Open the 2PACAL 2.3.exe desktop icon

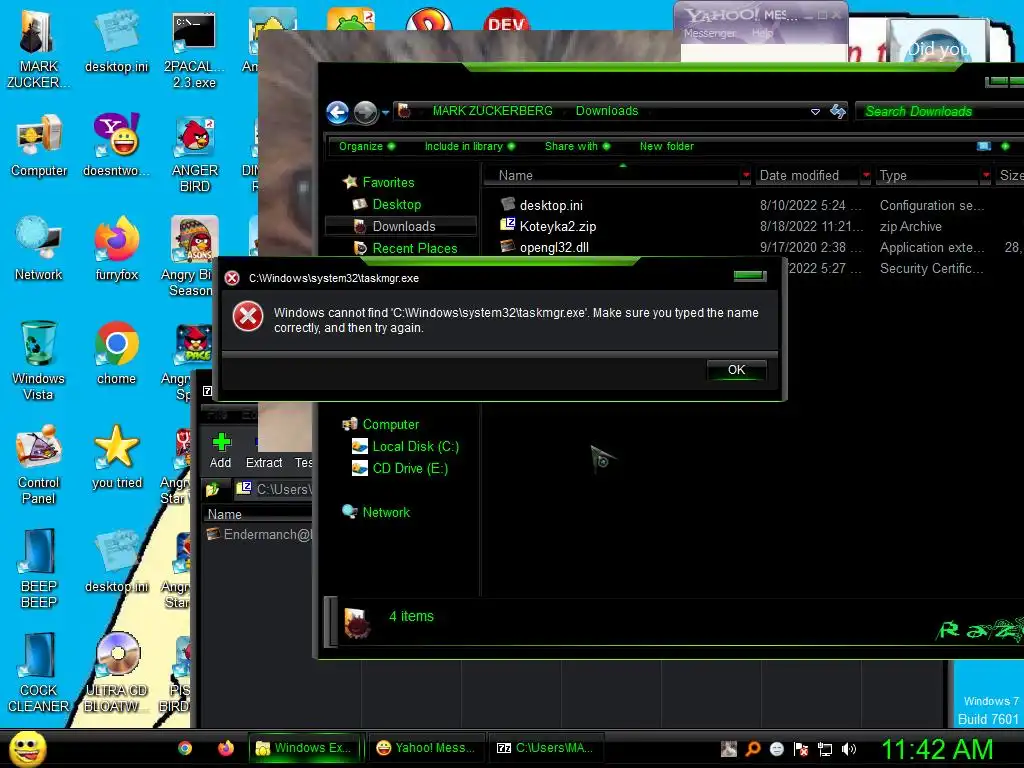coord(194,50)
